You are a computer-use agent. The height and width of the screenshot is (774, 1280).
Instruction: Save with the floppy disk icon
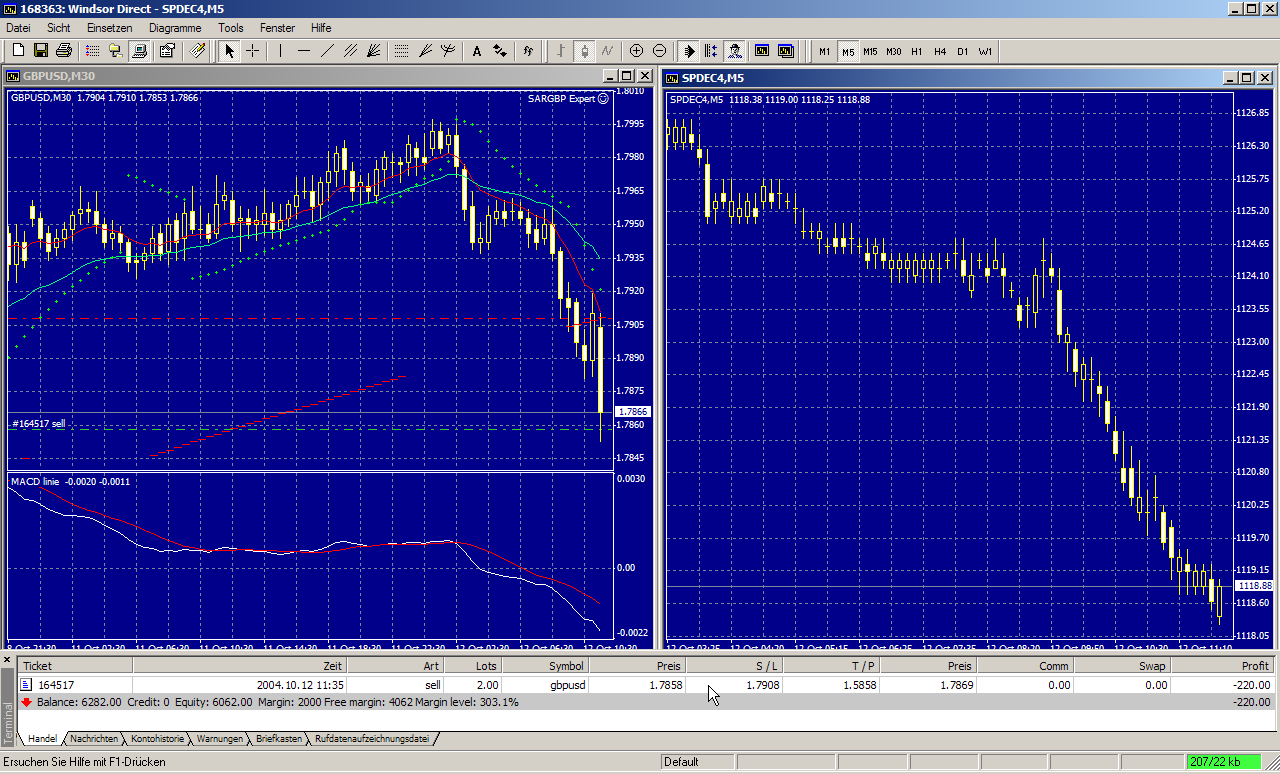point(41,51)
